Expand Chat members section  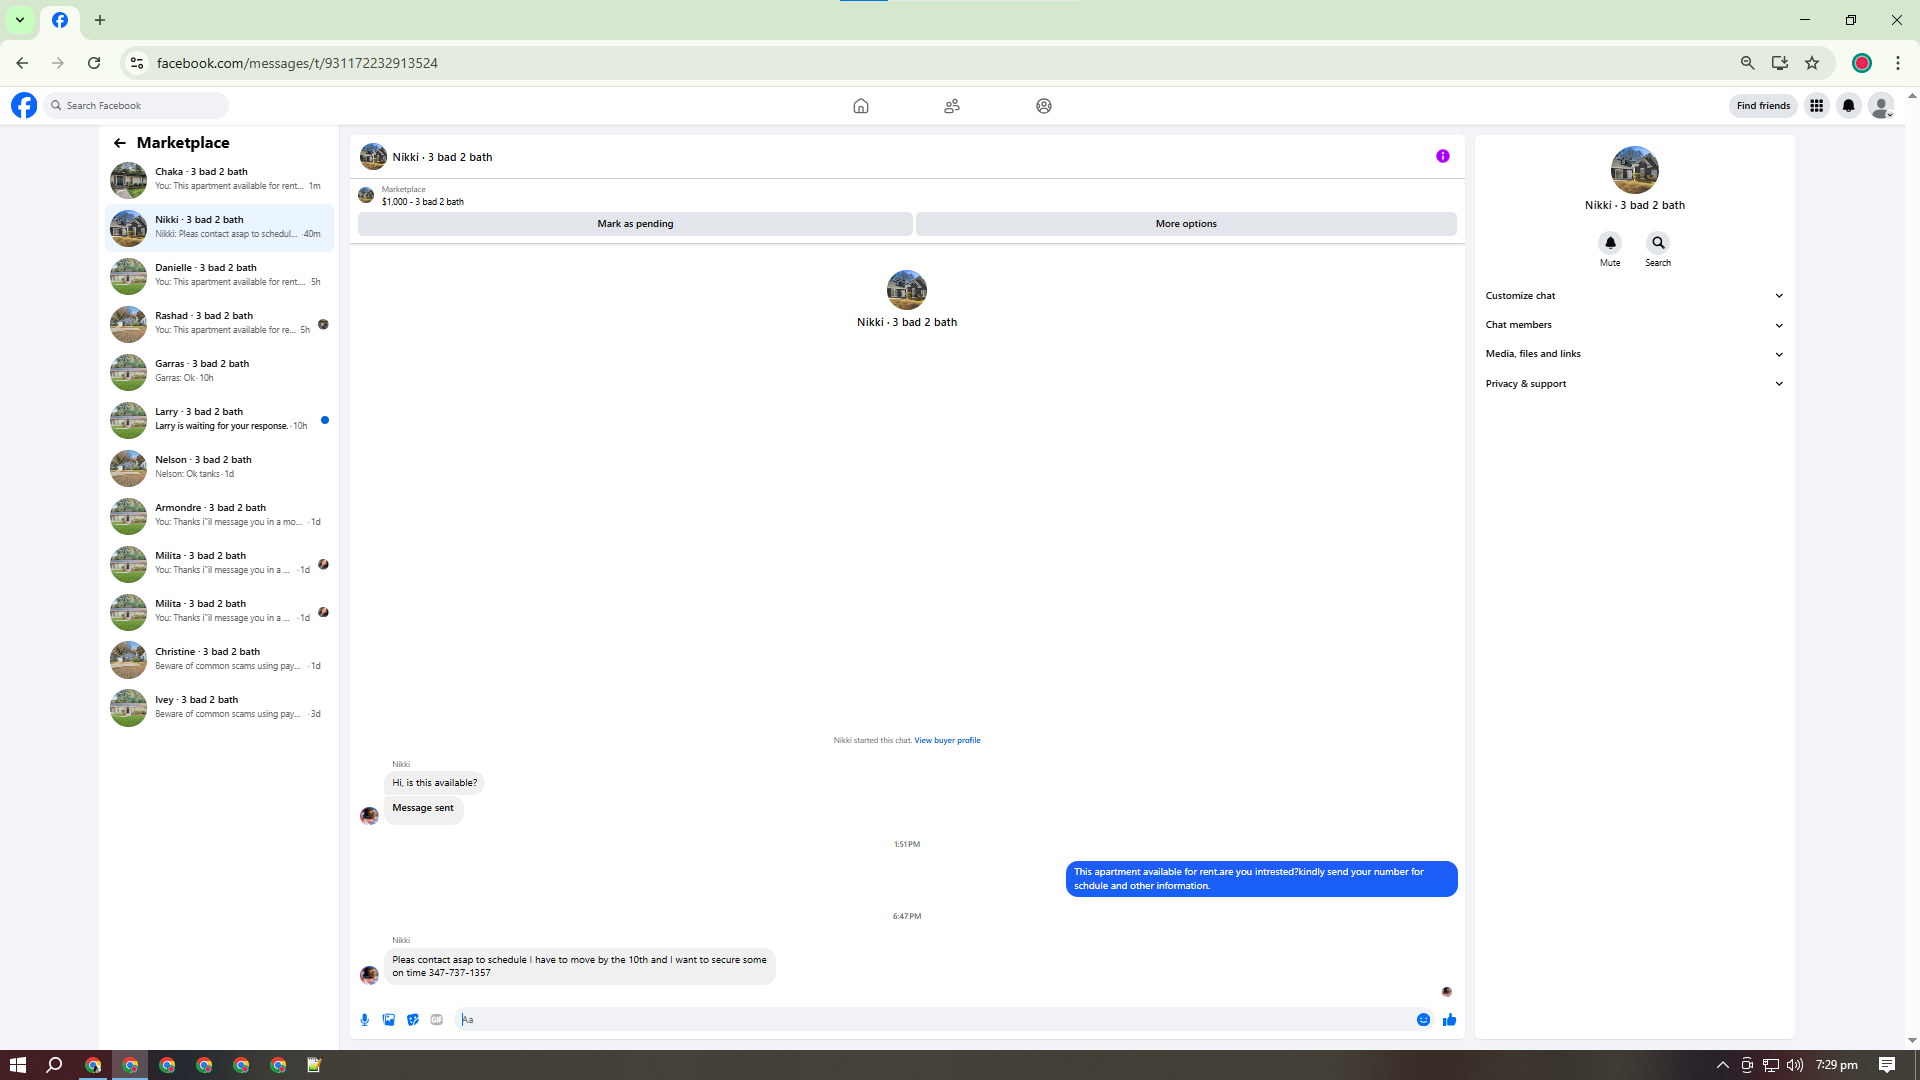point(1634,325)
